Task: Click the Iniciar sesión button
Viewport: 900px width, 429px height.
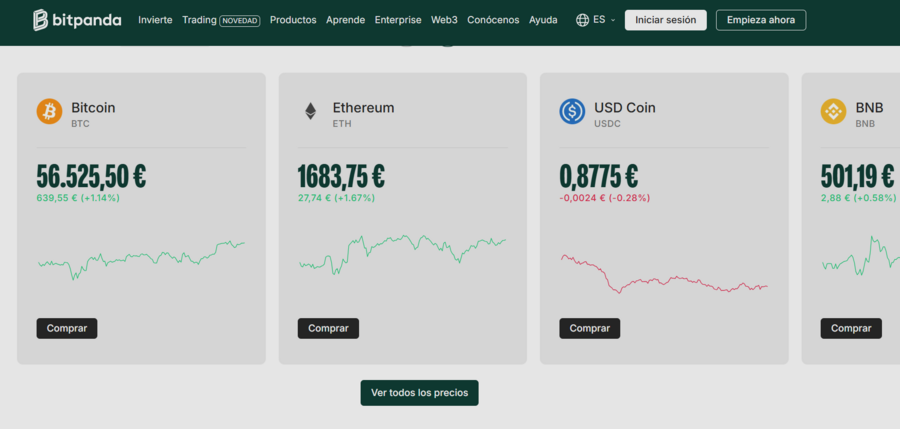Action: tap(666, 20)
